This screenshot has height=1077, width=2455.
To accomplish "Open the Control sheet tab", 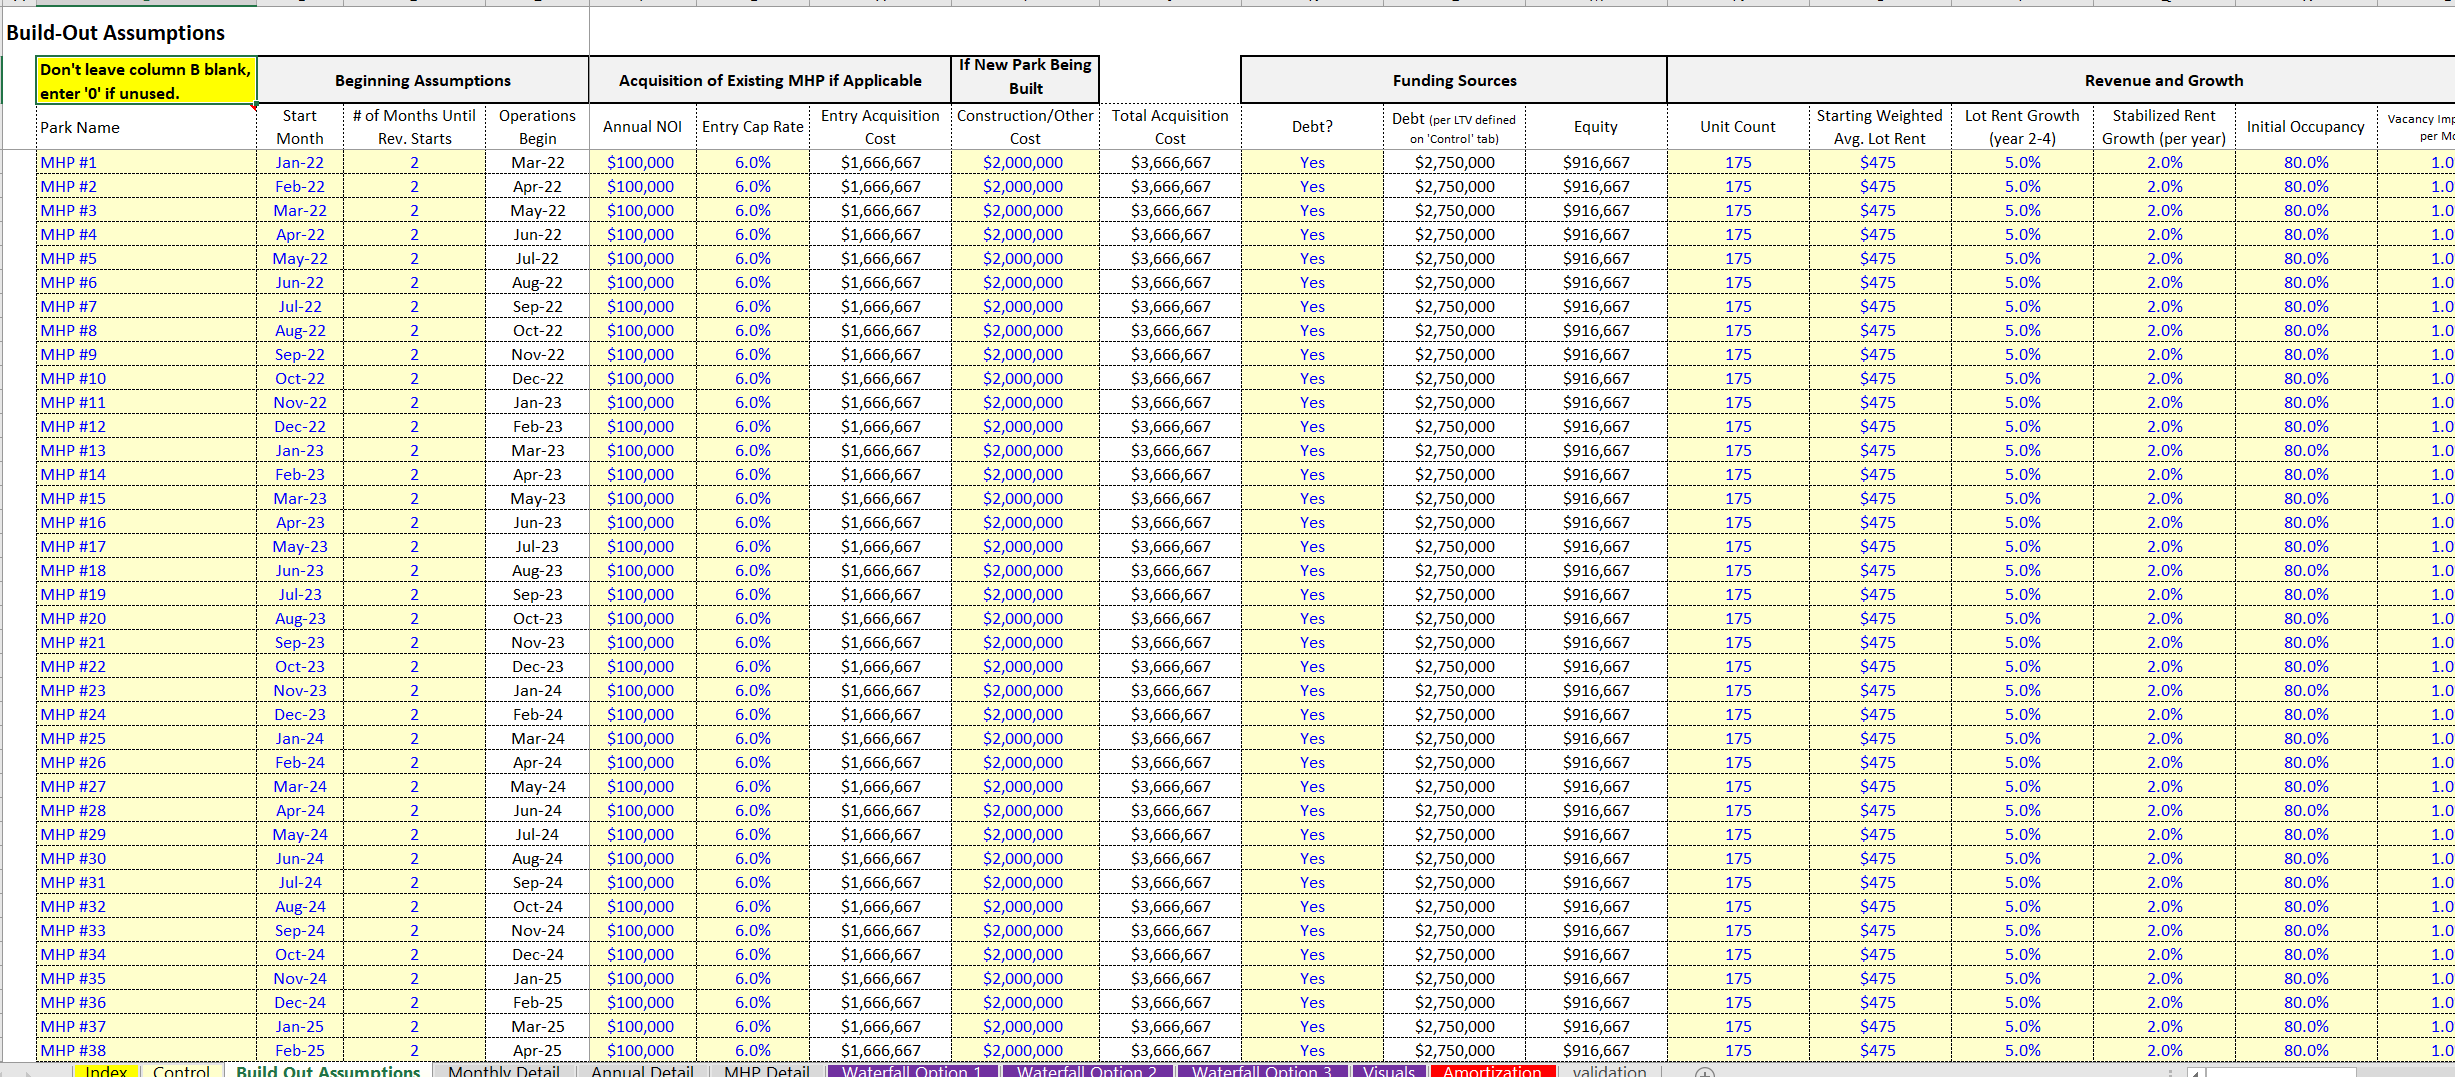I will coord(181,1071).
